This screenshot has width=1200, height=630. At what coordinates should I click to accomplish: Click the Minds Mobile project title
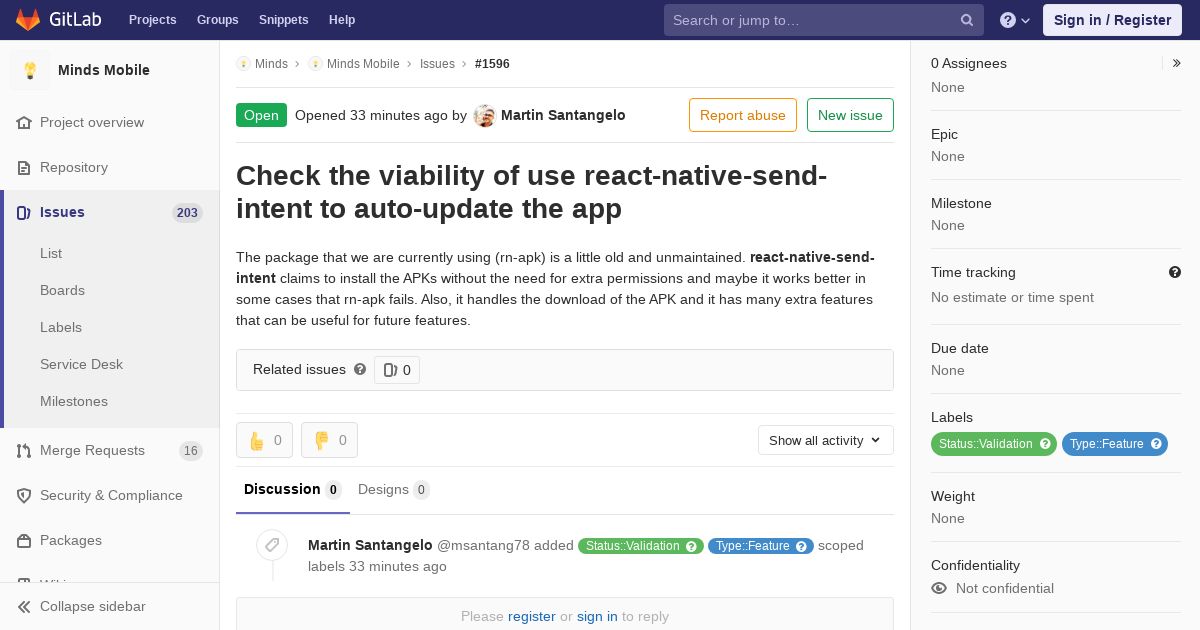click(x=104, y=70)
